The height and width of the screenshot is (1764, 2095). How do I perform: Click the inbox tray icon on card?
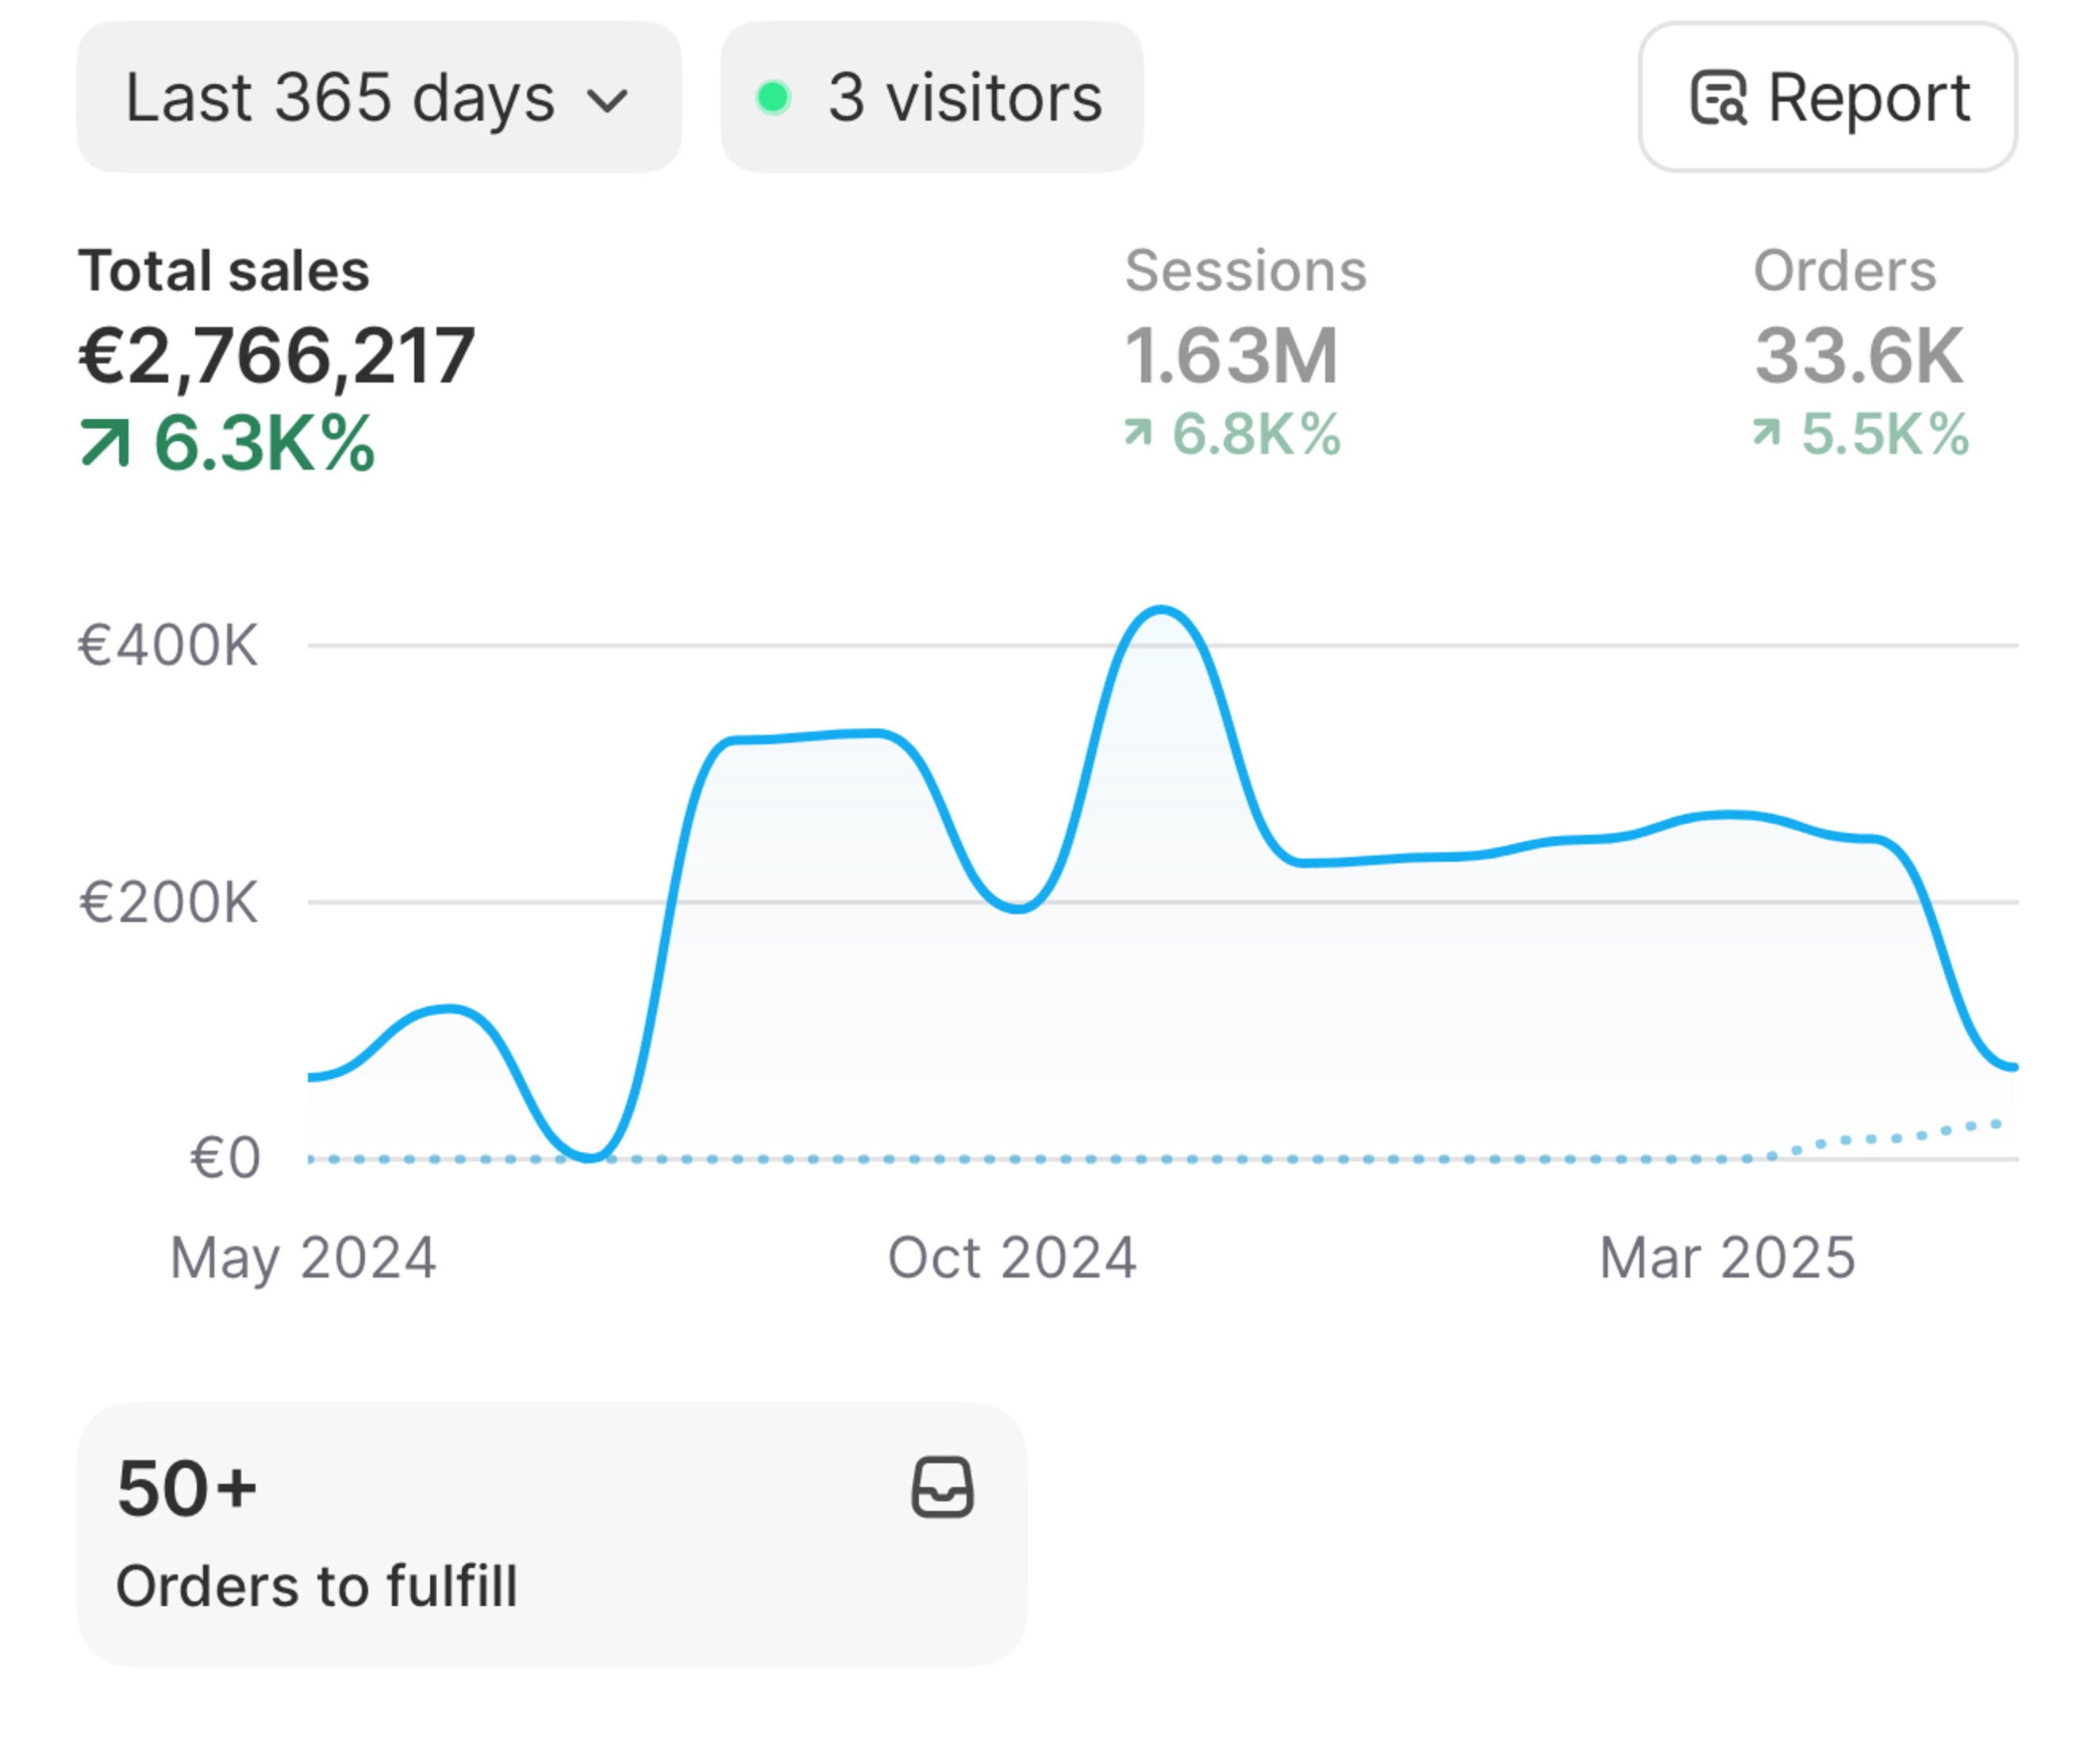click(941, 1487)
